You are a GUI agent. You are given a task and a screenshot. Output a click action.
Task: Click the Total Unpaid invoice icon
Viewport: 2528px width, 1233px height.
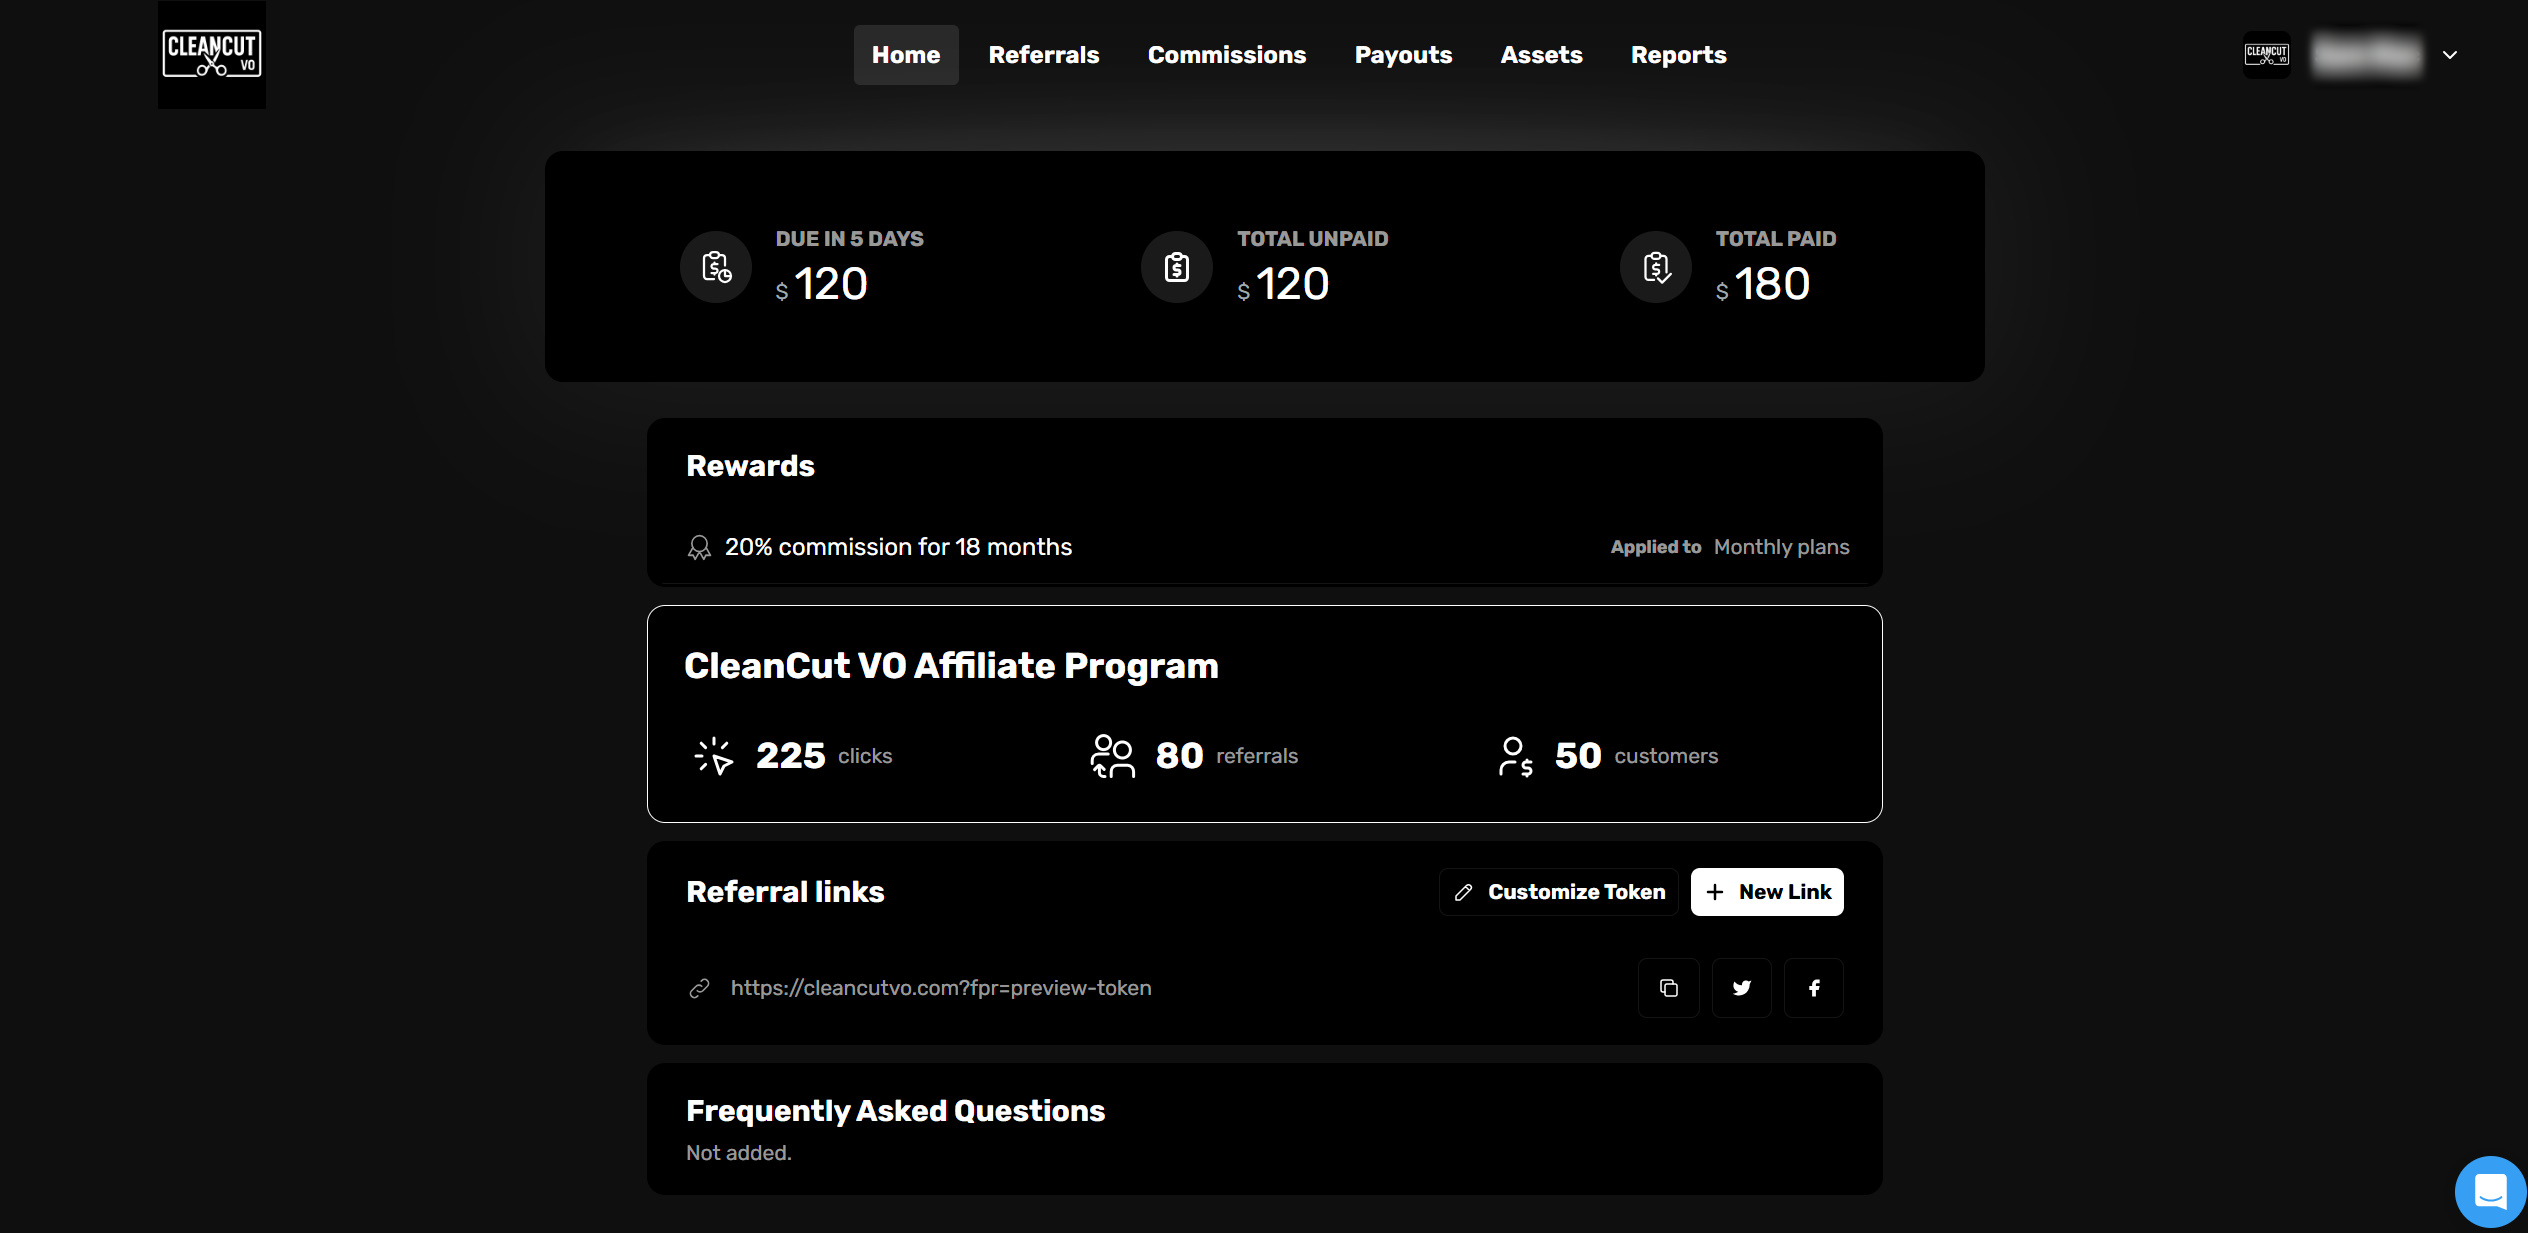coord(1176,267)
